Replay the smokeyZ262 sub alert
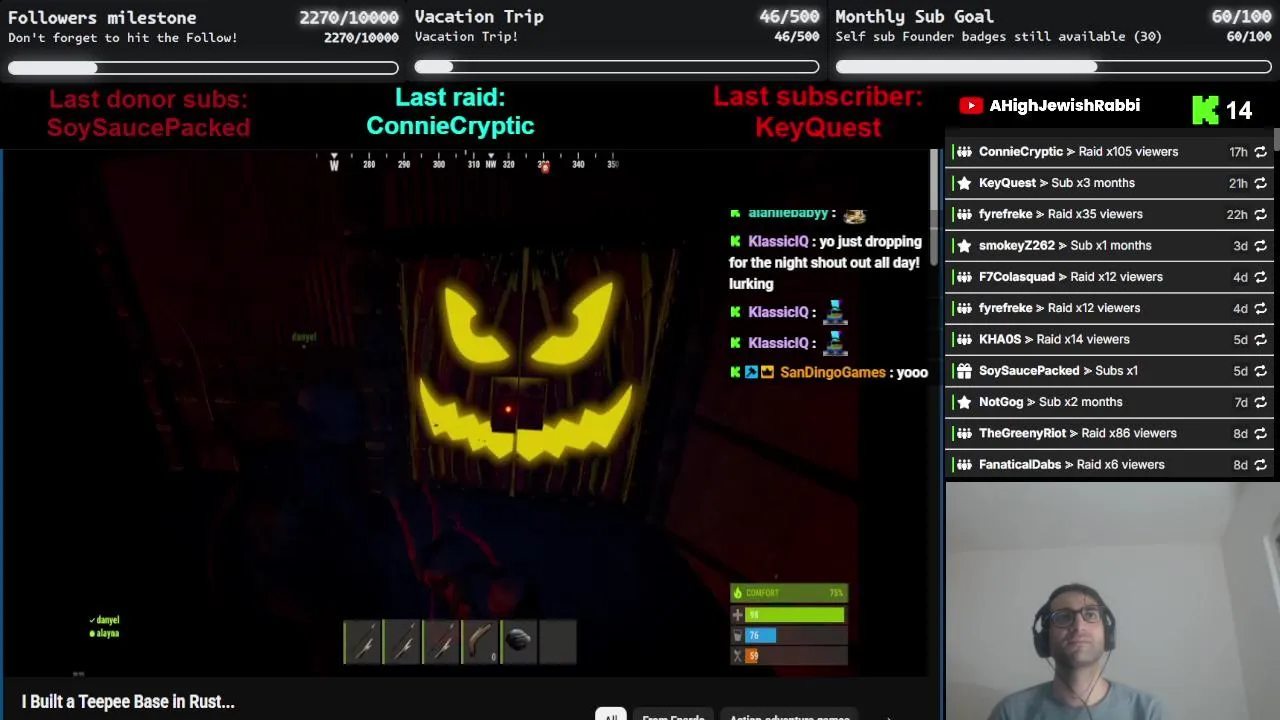The height and width of the screenshot is (720, 1280). [x=1260, y=246]
